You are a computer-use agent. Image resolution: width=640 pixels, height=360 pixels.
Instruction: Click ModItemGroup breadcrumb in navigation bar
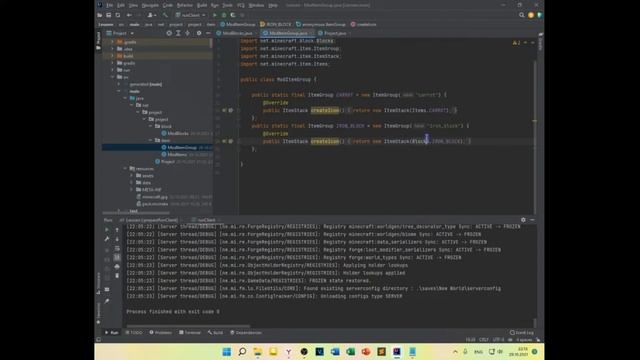(x=238, y=24)
